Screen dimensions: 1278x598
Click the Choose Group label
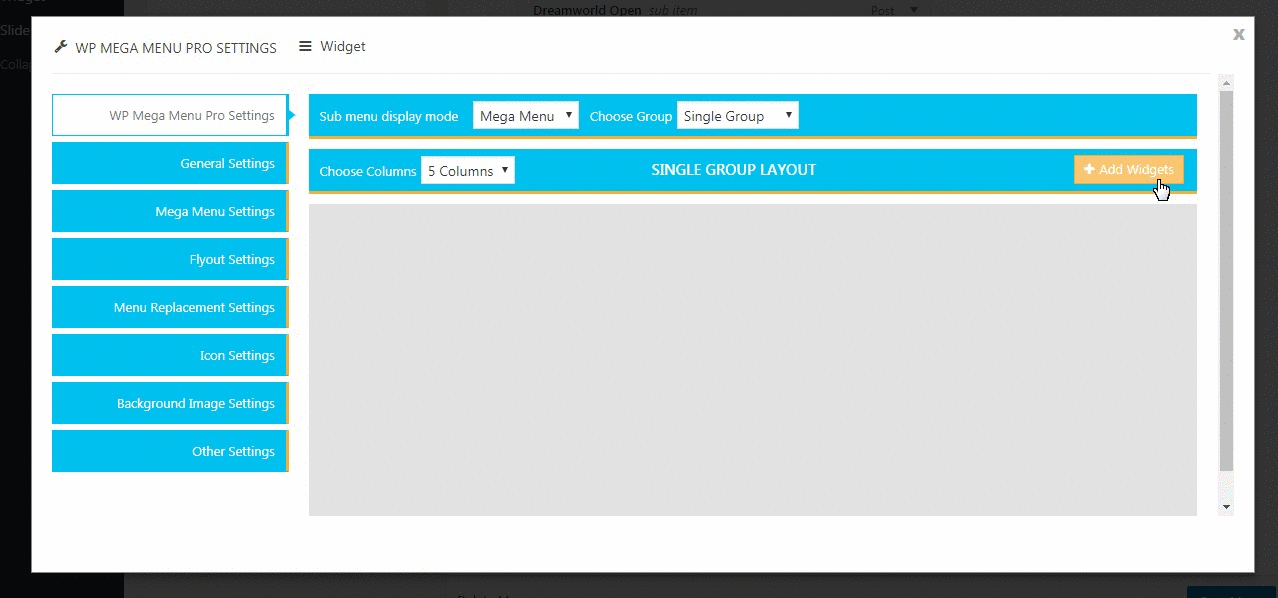click(631, 116)
